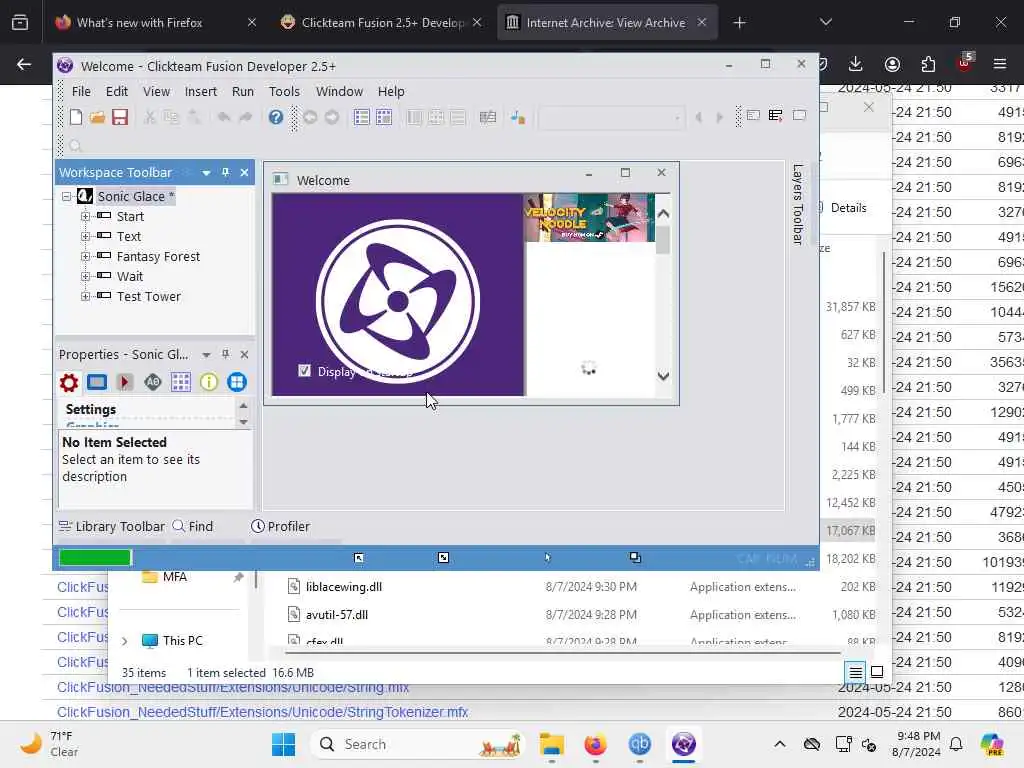
Task: Open the Layers Toolbar side tab
Action: 797,204
